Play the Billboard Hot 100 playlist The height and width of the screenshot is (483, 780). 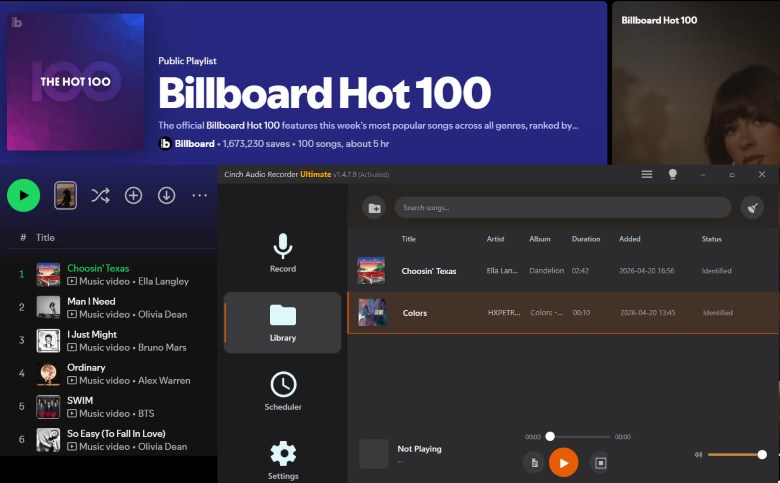click(23, 195)
